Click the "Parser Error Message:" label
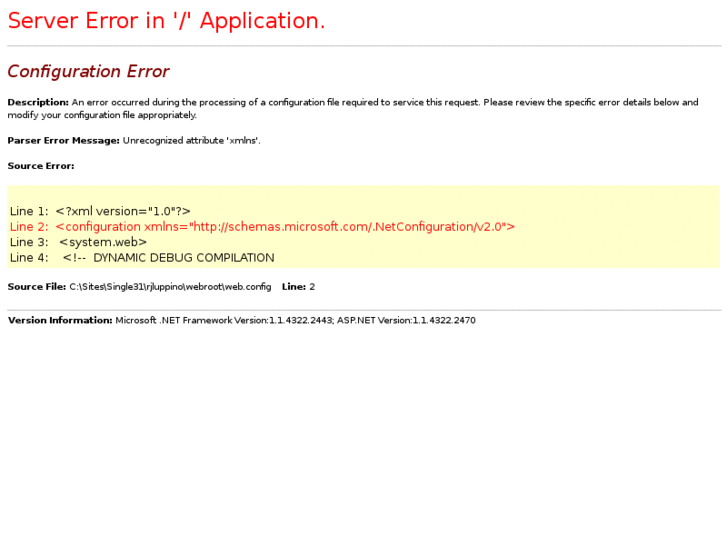 pyautogui.click(x=64, y=141)
